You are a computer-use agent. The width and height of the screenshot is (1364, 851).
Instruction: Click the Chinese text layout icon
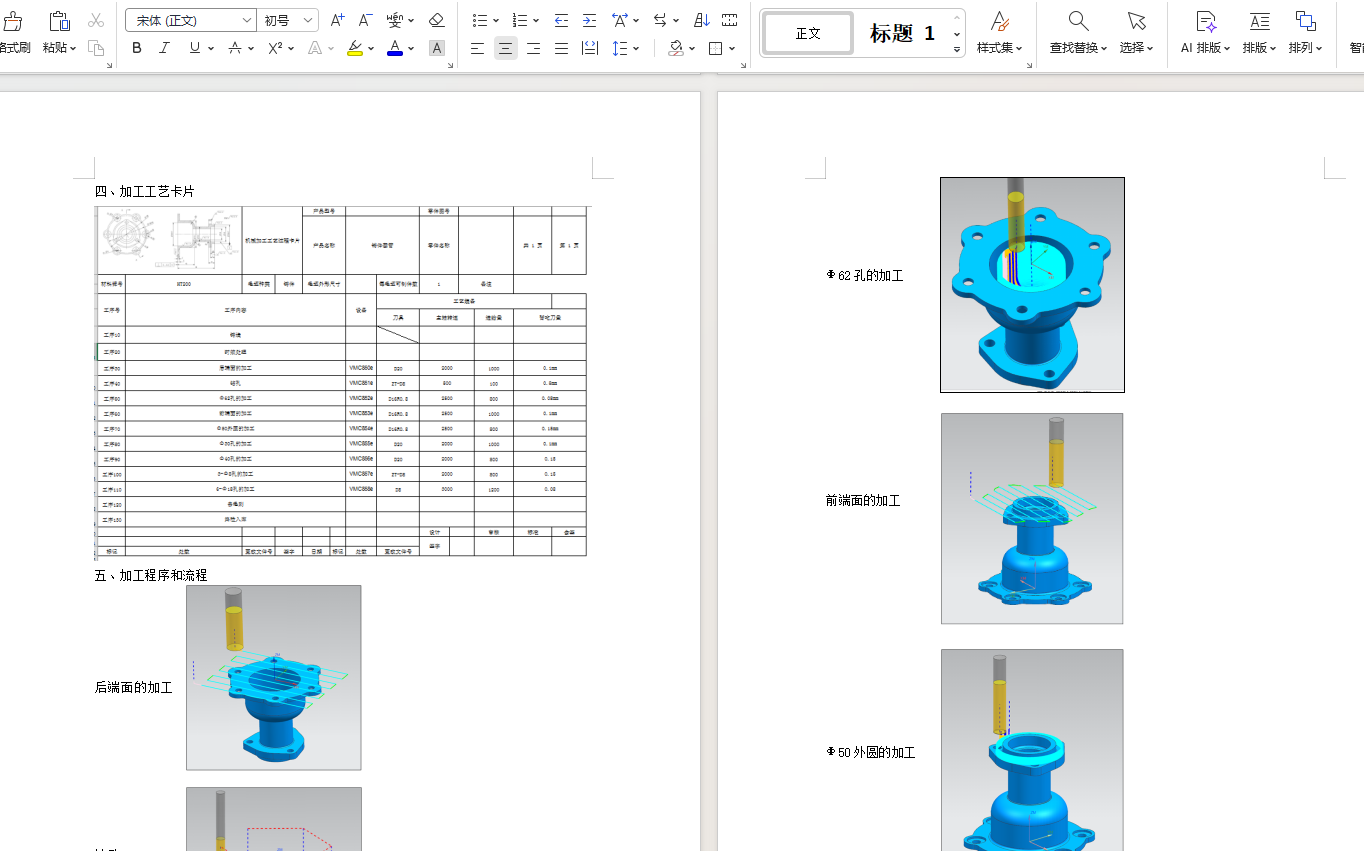pos(620,20)
